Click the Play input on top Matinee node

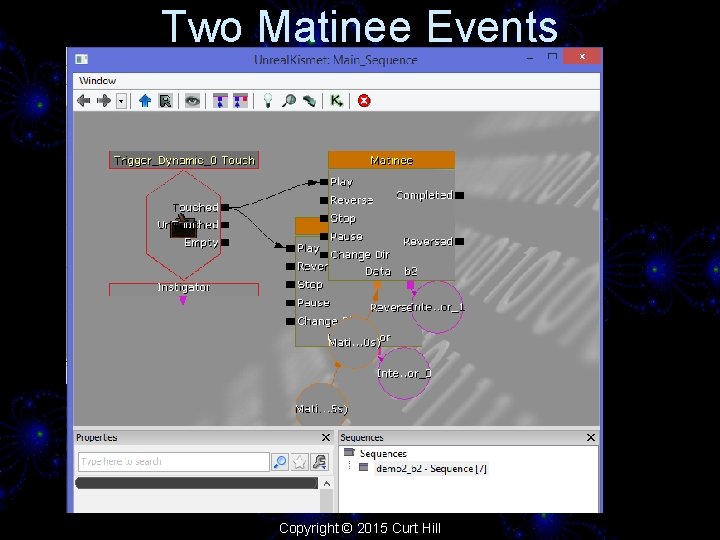pos(324,182)
